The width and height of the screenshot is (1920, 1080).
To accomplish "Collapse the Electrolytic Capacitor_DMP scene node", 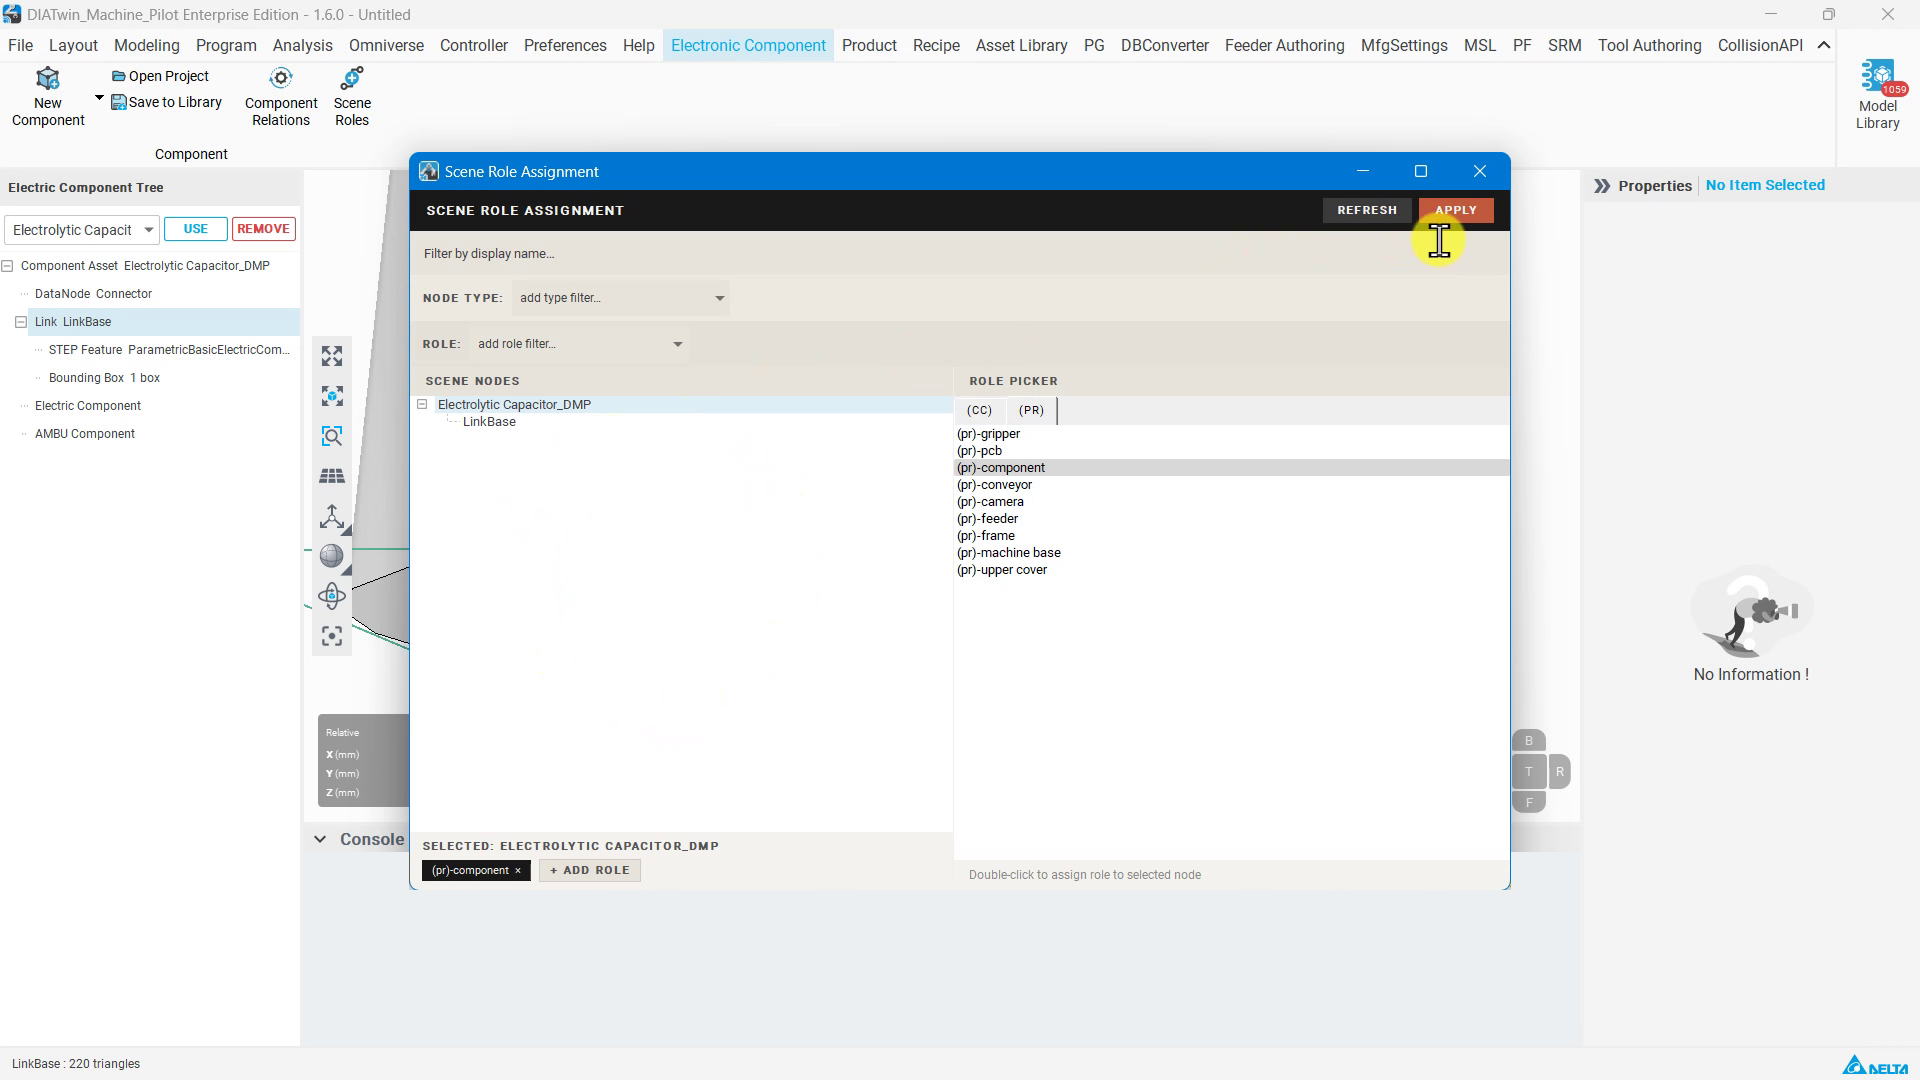I will [x=422, y=405].
